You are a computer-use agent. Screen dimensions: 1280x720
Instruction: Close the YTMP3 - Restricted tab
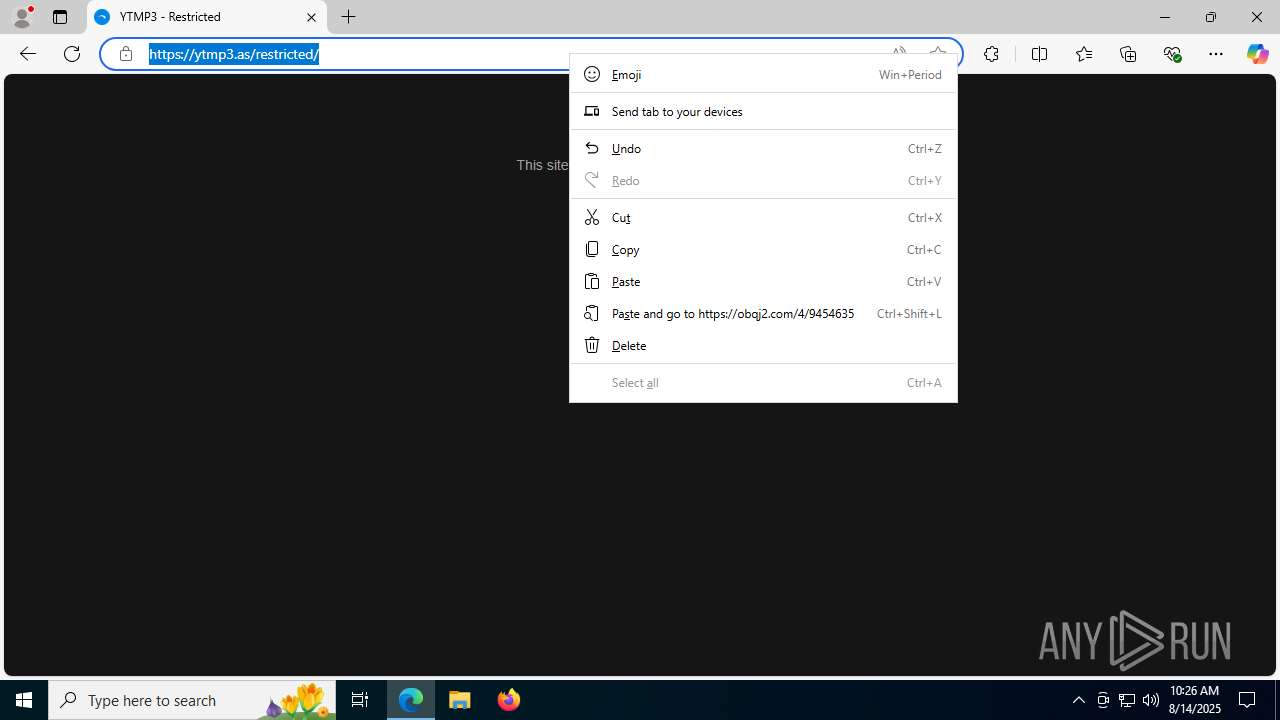pyautogui.click(x=311, y=17)
